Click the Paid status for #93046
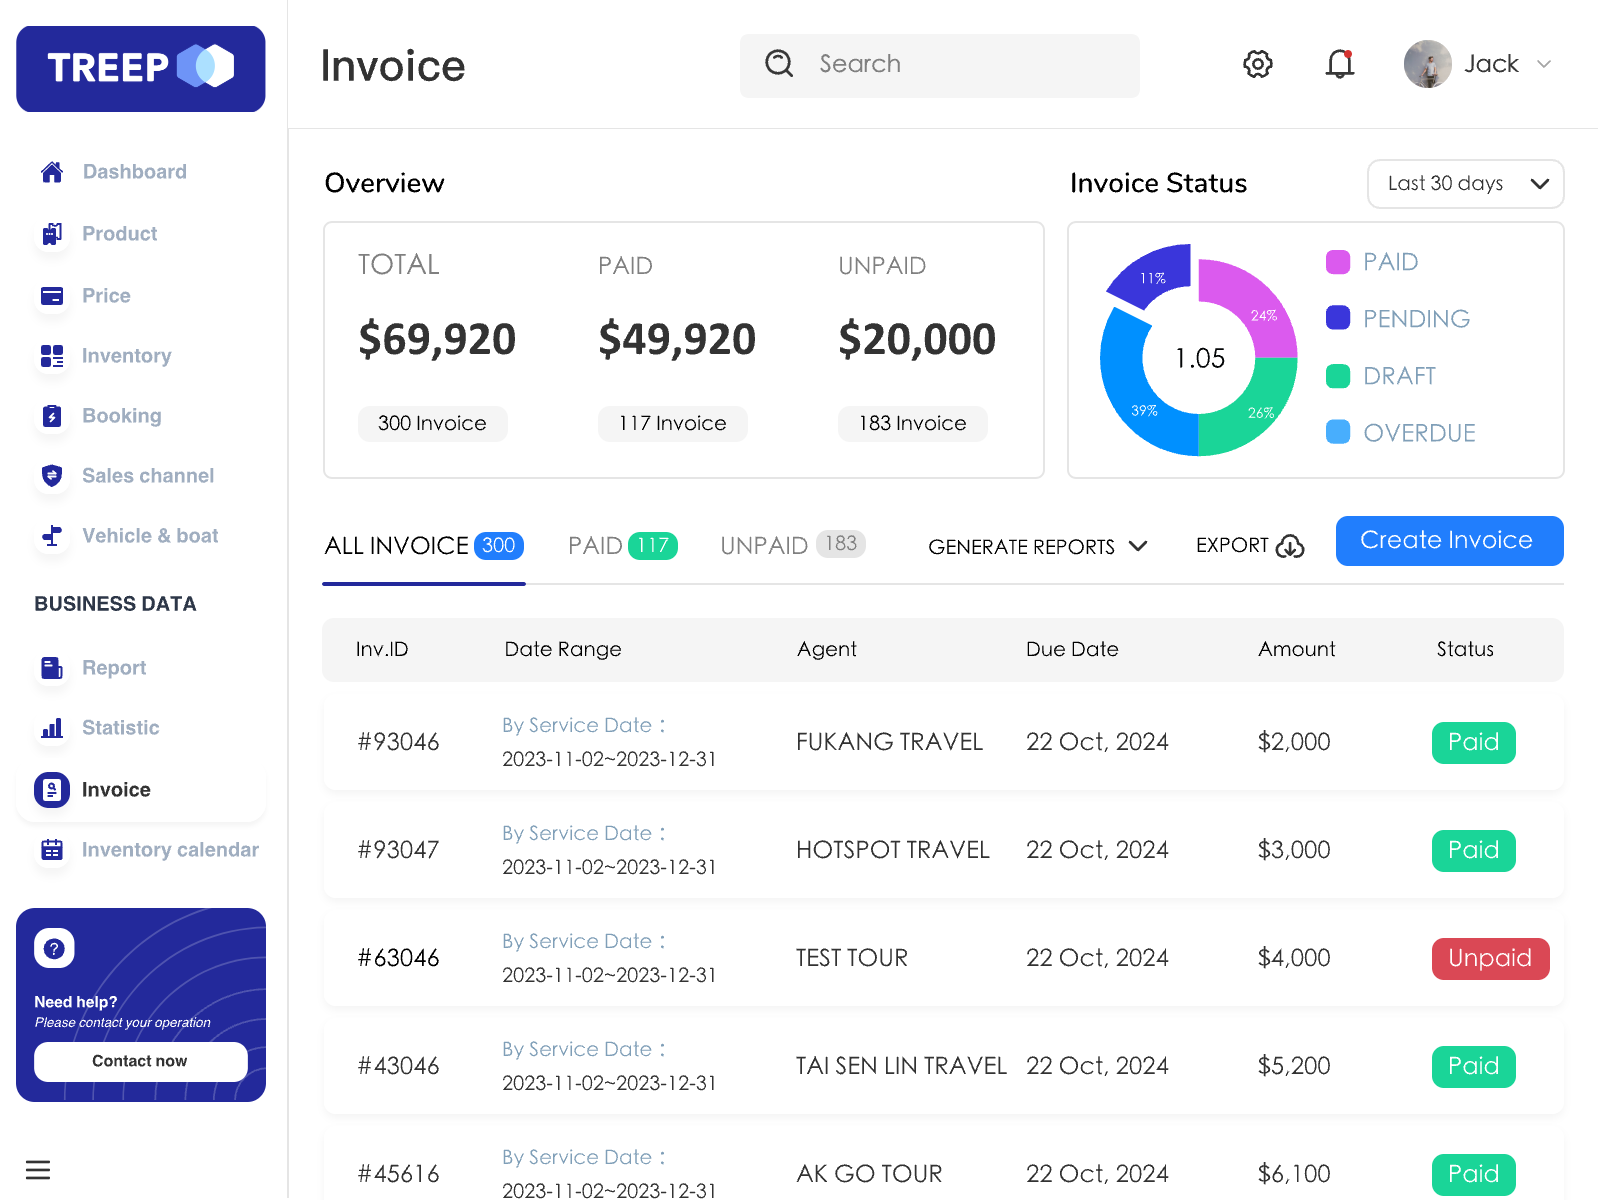 (x=1474, y=743)
